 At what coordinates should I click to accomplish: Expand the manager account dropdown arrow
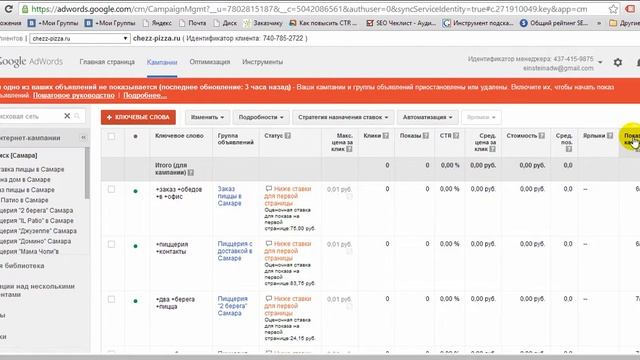[600, 62]
